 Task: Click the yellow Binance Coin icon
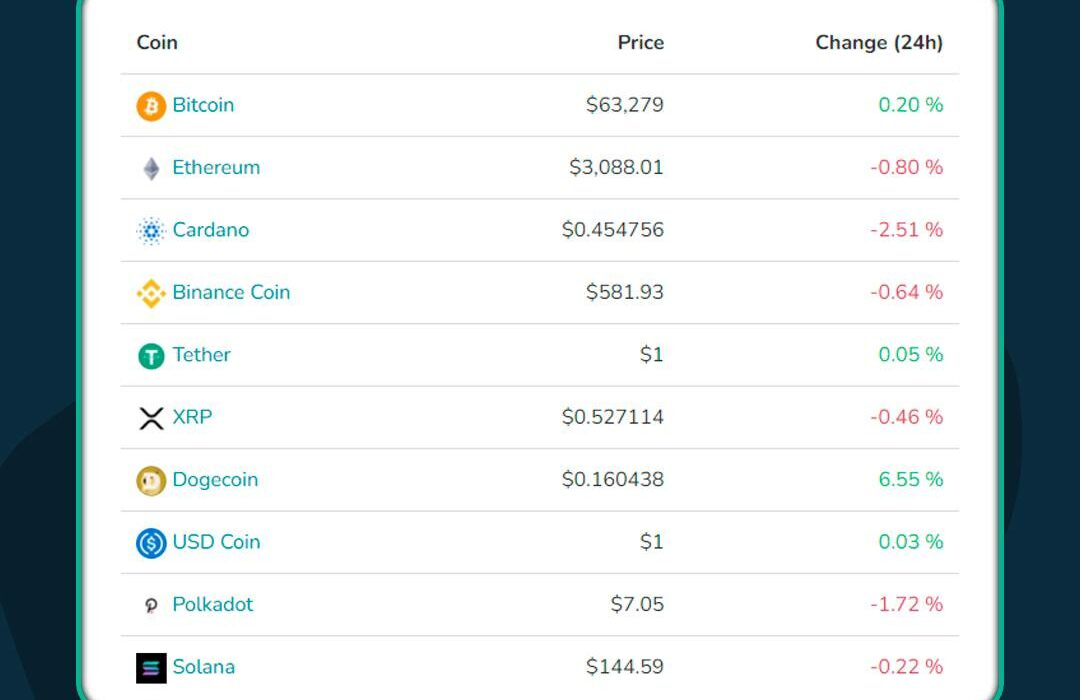(x=151, y=294)
